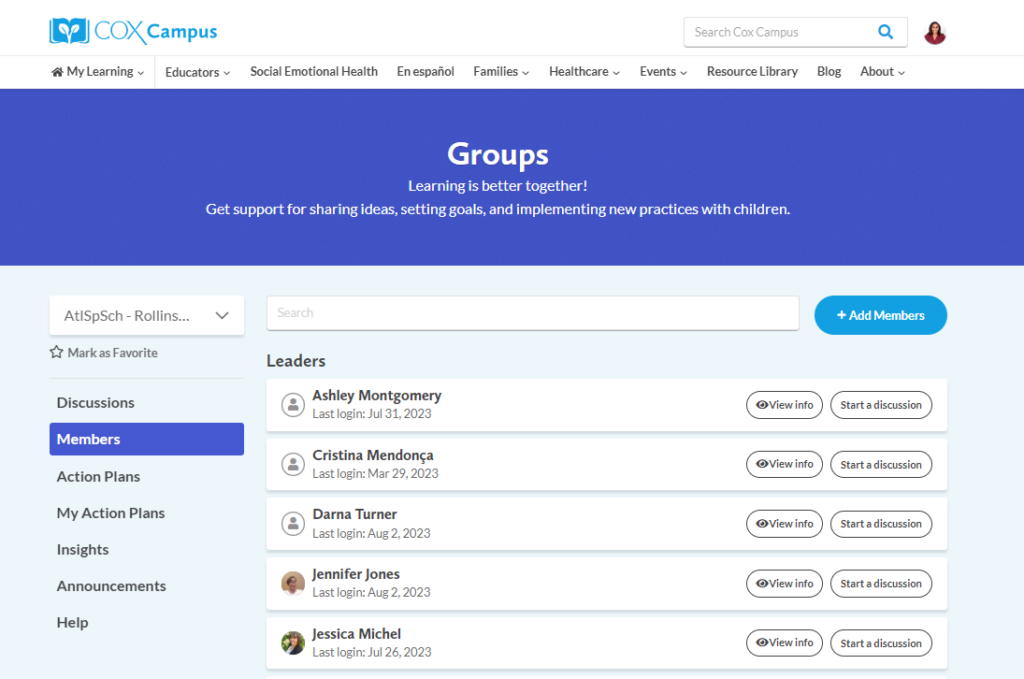Open the Resource Library
The image size is (1024, 679).
tap(752, 72)
